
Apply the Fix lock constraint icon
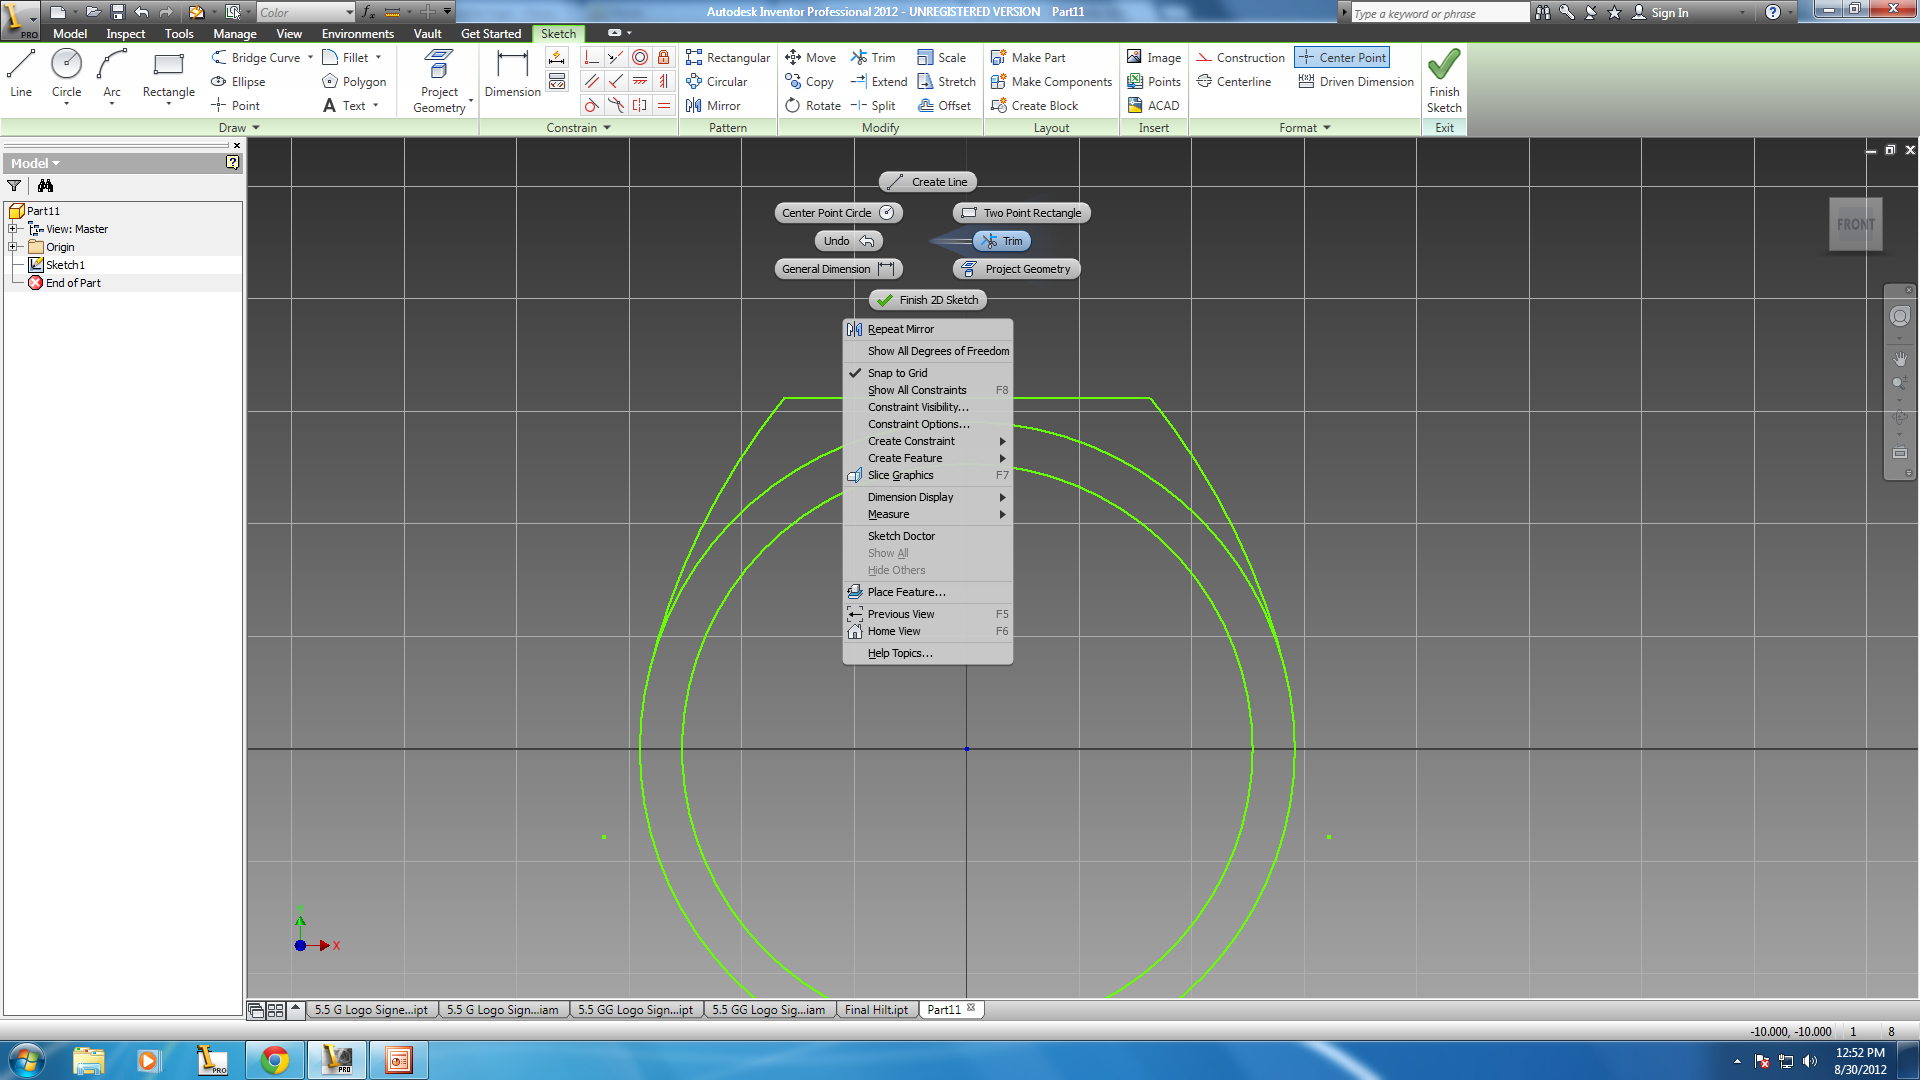(663, 58)
